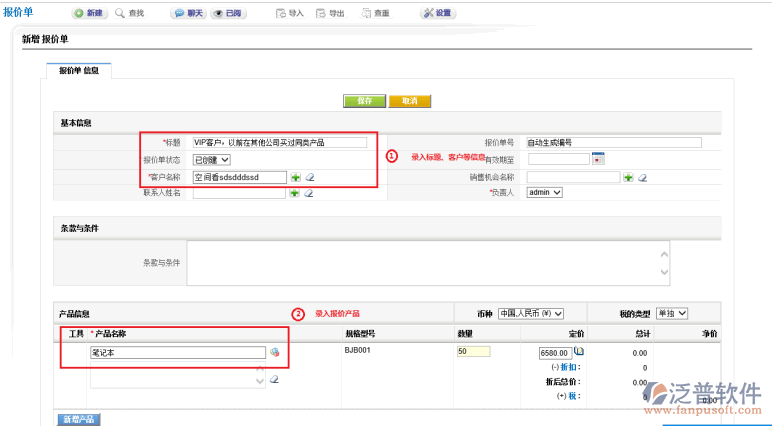The width and height of the screenshot is (772, 426).
Task: Click the 设置 settings toolbar button
Action: coord(437,14)
